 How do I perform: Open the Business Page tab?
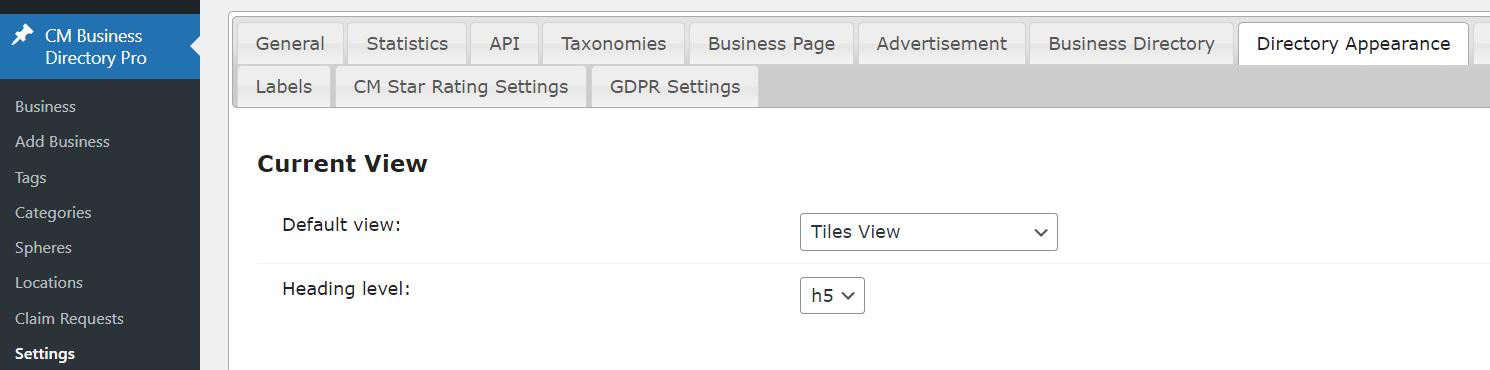(x=771, y=44)
